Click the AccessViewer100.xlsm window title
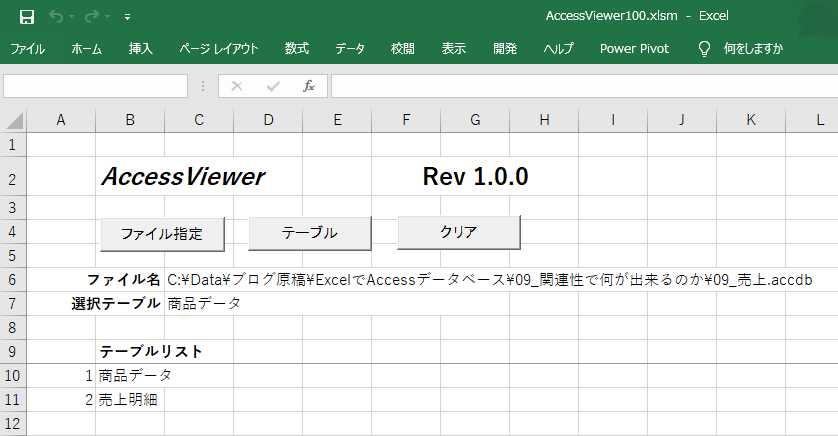 point(611,16)
